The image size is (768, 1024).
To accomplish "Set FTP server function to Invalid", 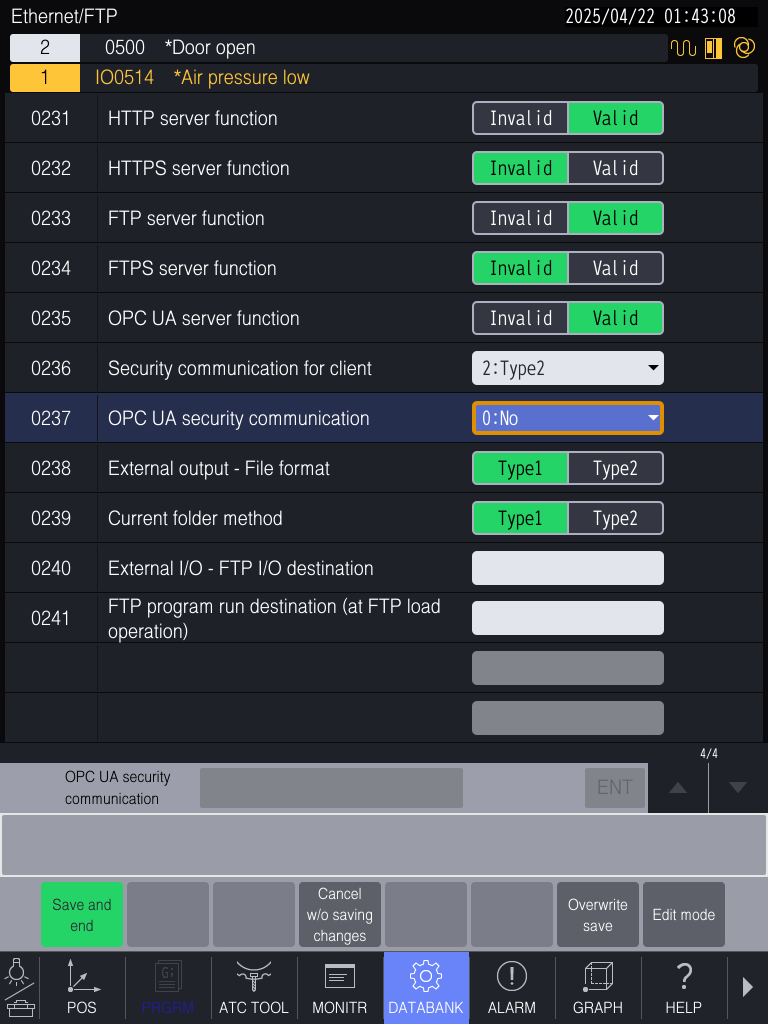I will pyautogui.click(x=520, y=218).
